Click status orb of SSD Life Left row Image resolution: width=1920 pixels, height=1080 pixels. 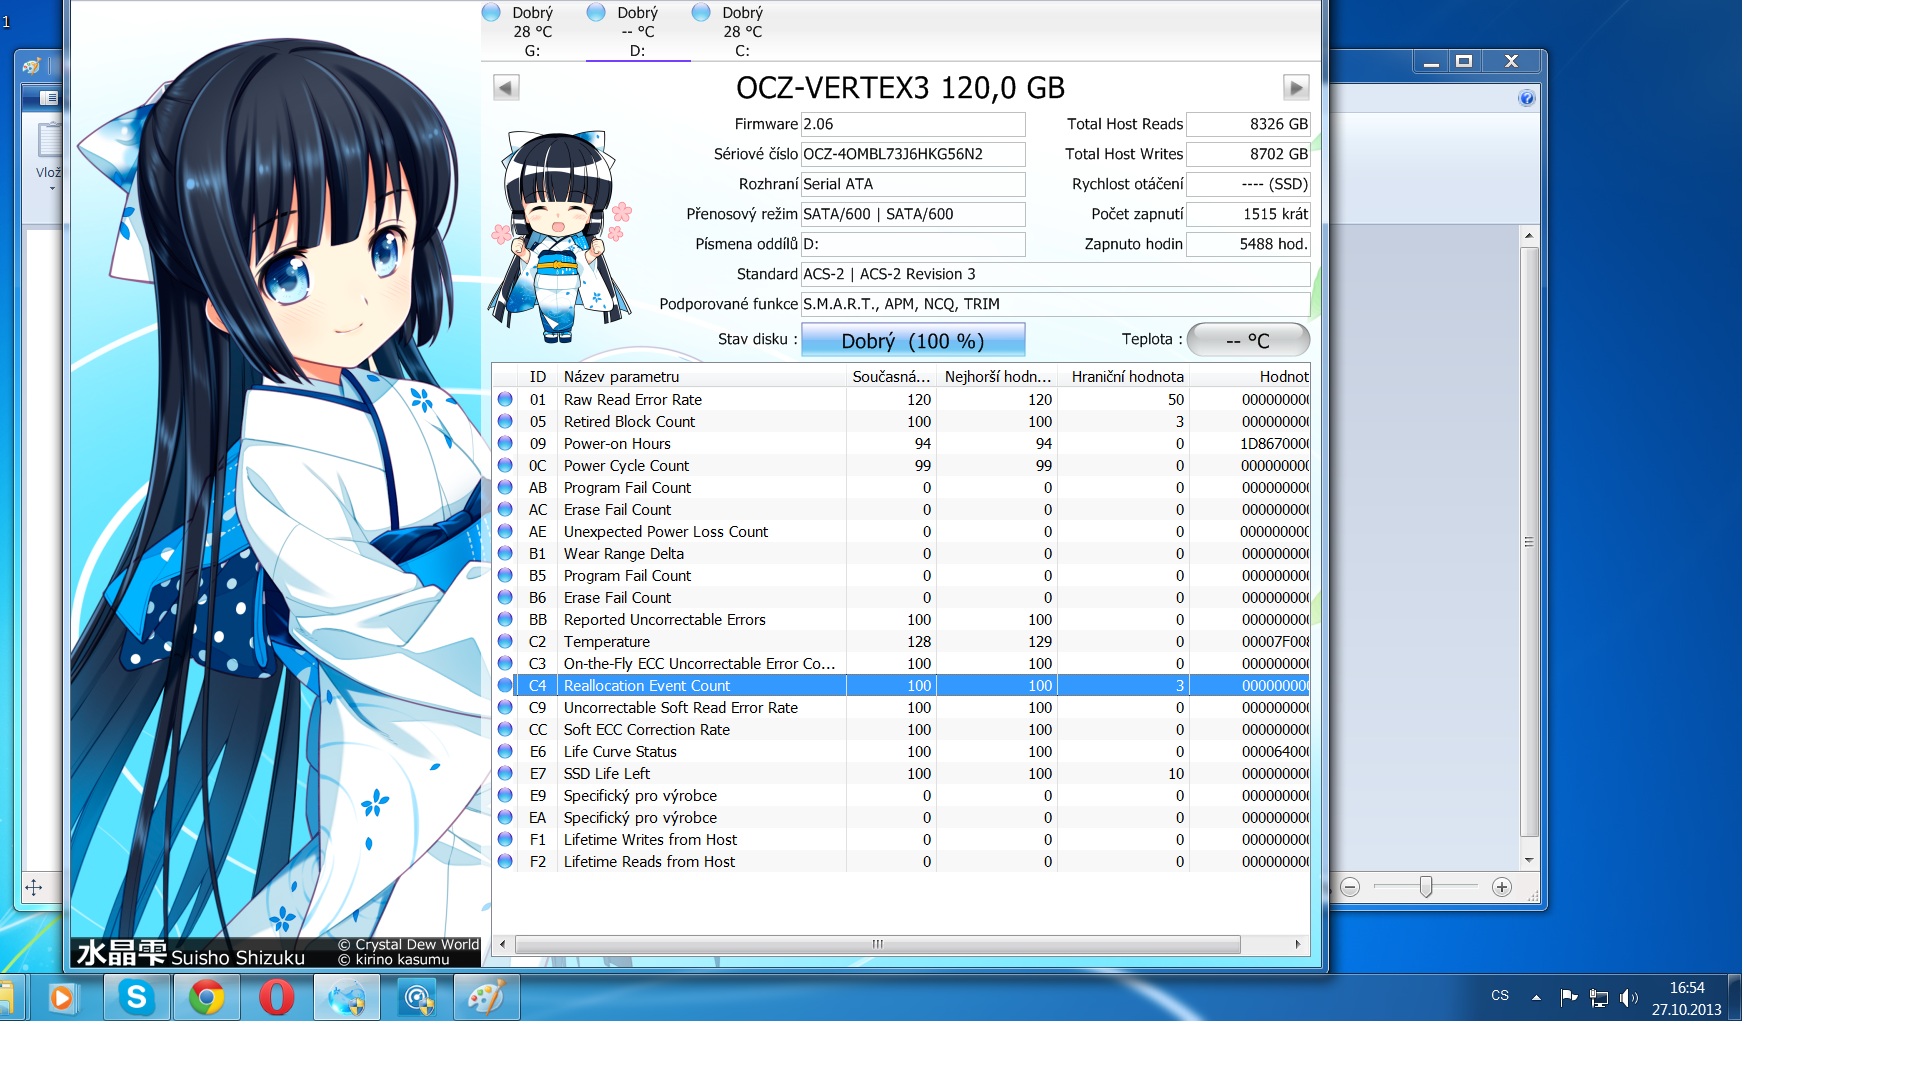click(505, 774)
